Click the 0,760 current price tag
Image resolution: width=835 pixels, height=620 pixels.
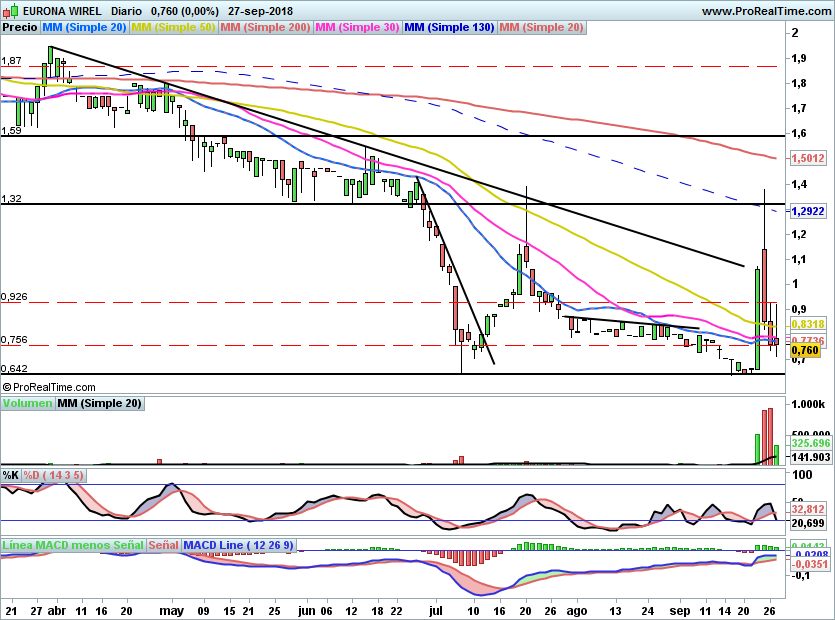805,350
